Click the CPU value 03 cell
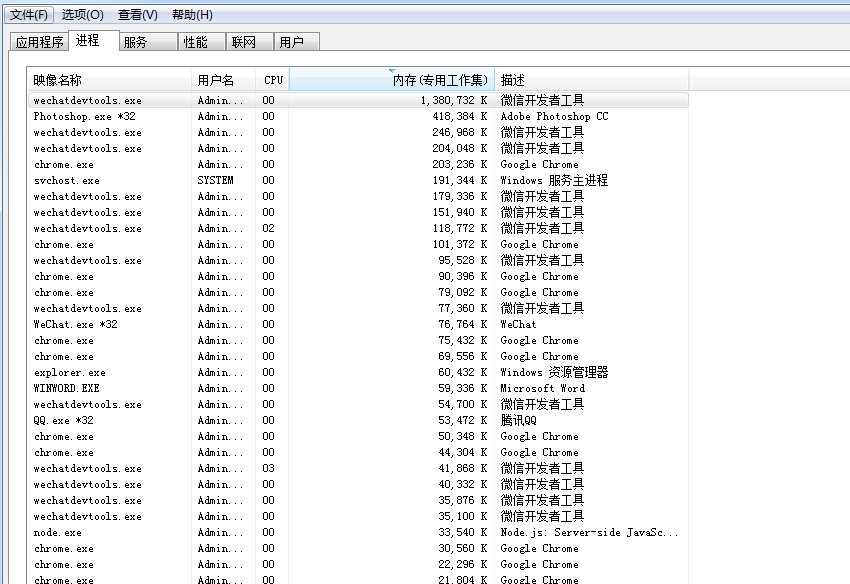Screen dimensions: 850x584 pos(268,468)
